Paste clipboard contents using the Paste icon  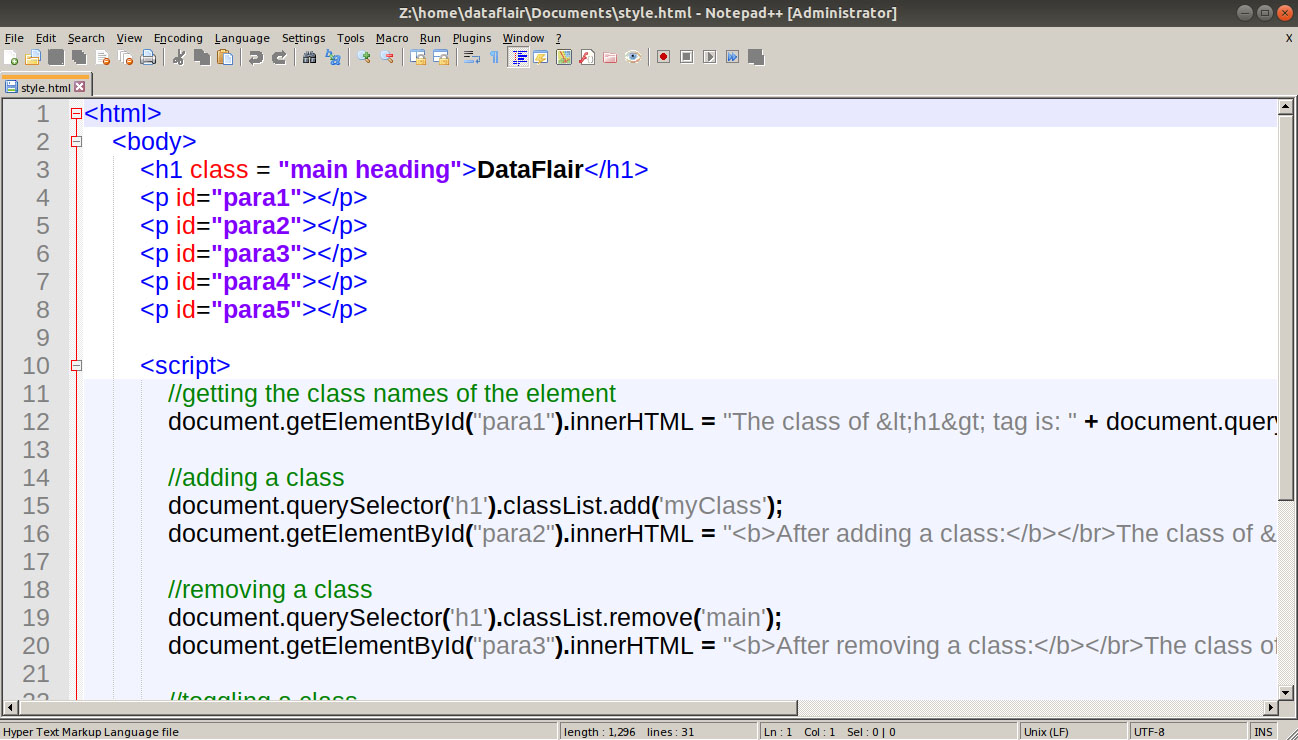tap(223, 57)
